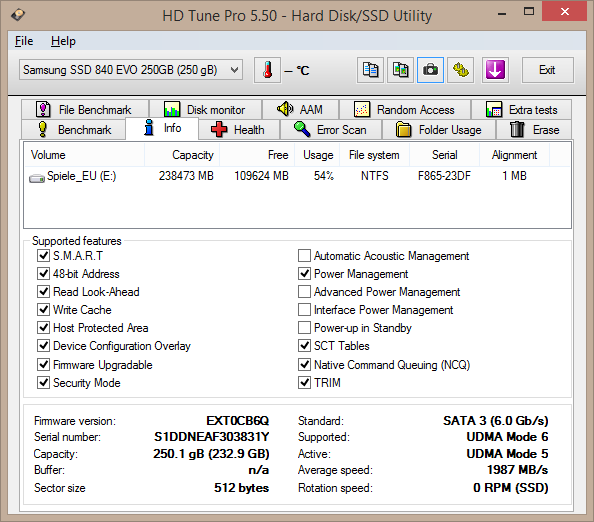Click the Exit button
Image resolution: width=594 pixels, height=522 pixels.
[x=547, y=70]
